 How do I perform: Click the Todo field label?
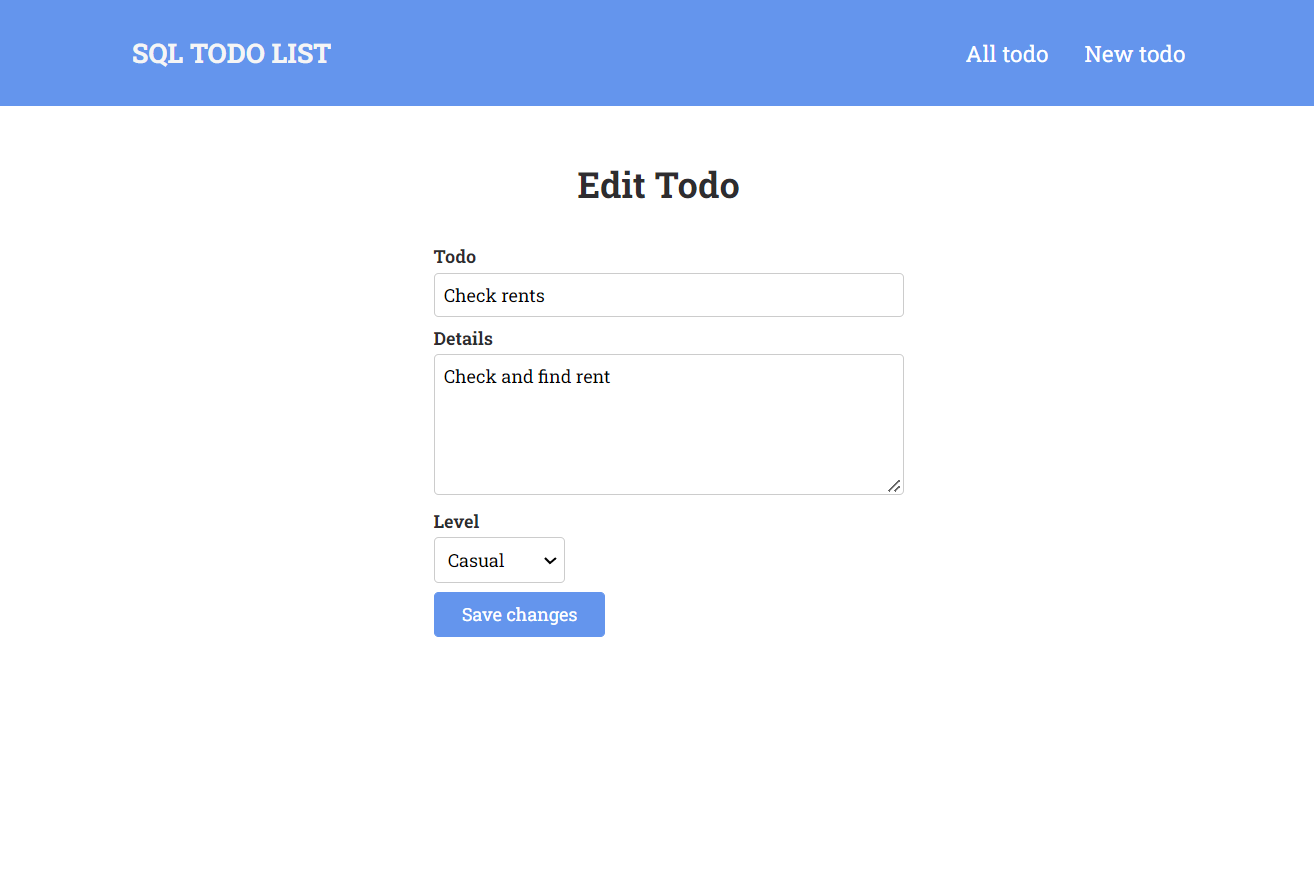(455, 257)
